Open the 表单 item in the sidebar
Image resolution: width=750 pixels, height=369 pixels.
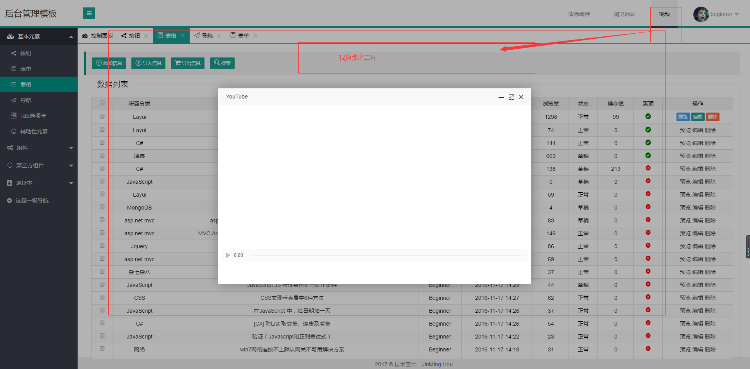39,69
